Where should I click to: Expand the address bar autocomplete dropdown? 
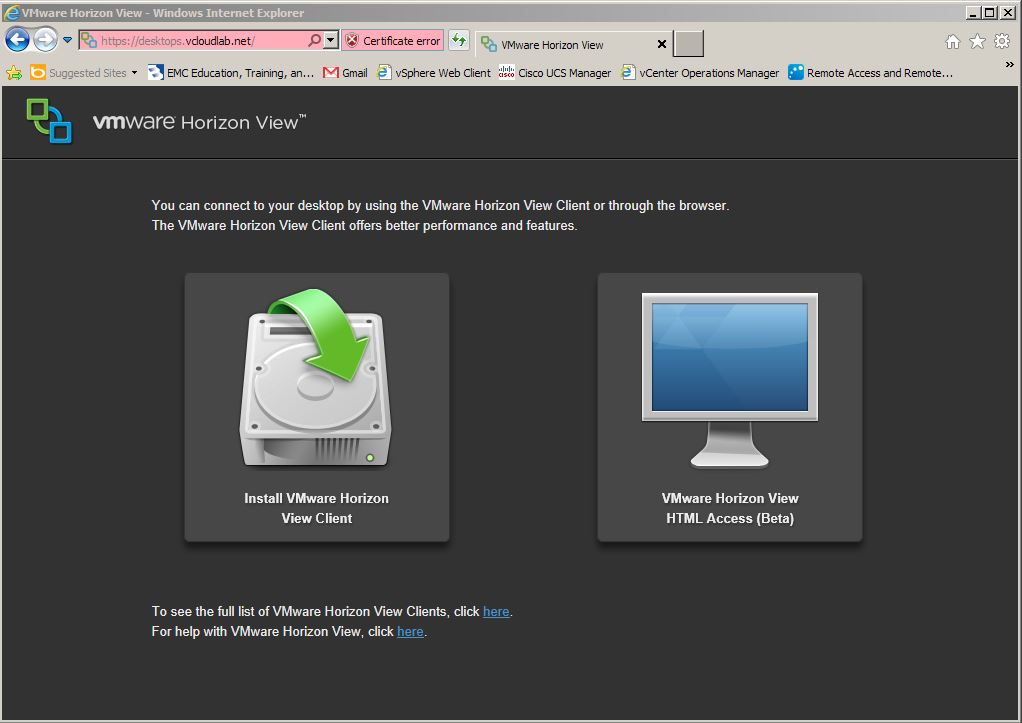pyautogui.click(x=331, y=40)
